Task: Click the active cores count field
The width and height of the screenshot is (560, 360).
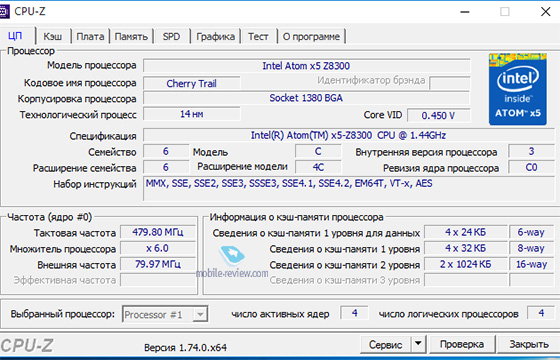Action: pyautogui.click(x=354, y=313)
